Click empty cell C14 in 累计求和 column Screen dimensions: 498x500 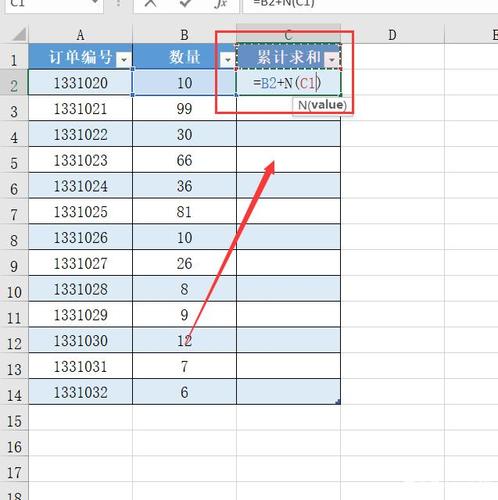(x=289, y=392)
